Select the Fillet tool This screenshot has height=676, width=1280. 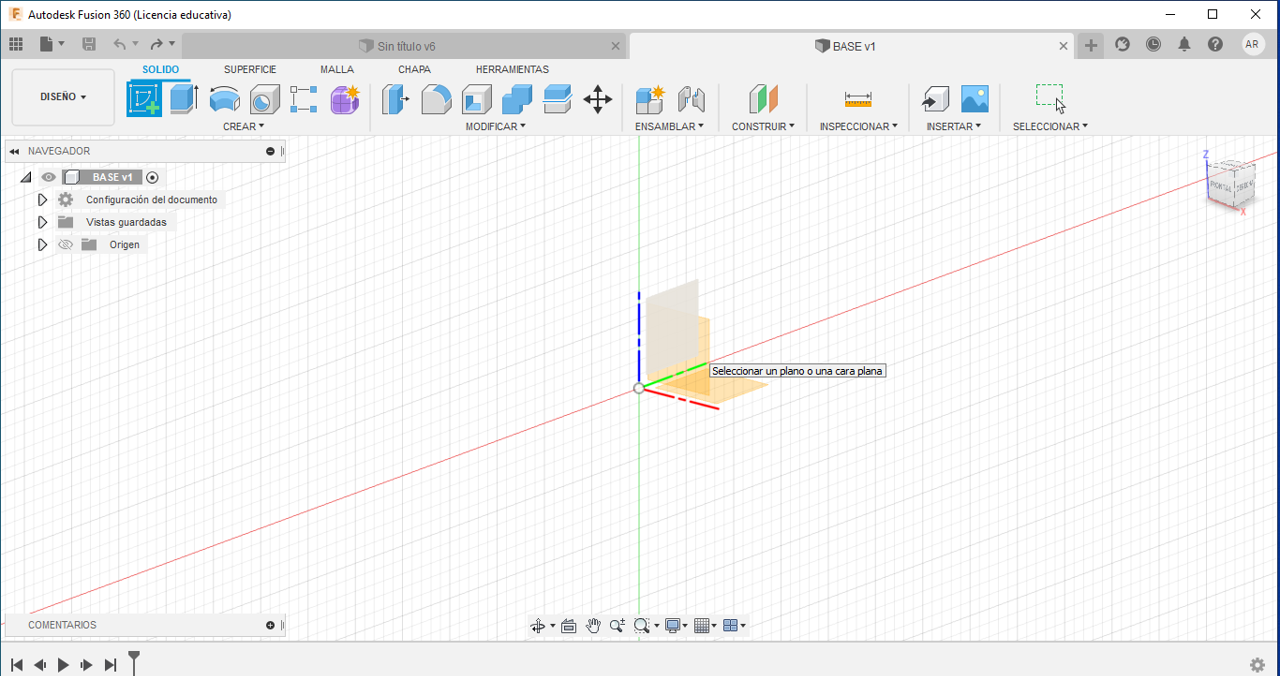click(x=436, y=99)
